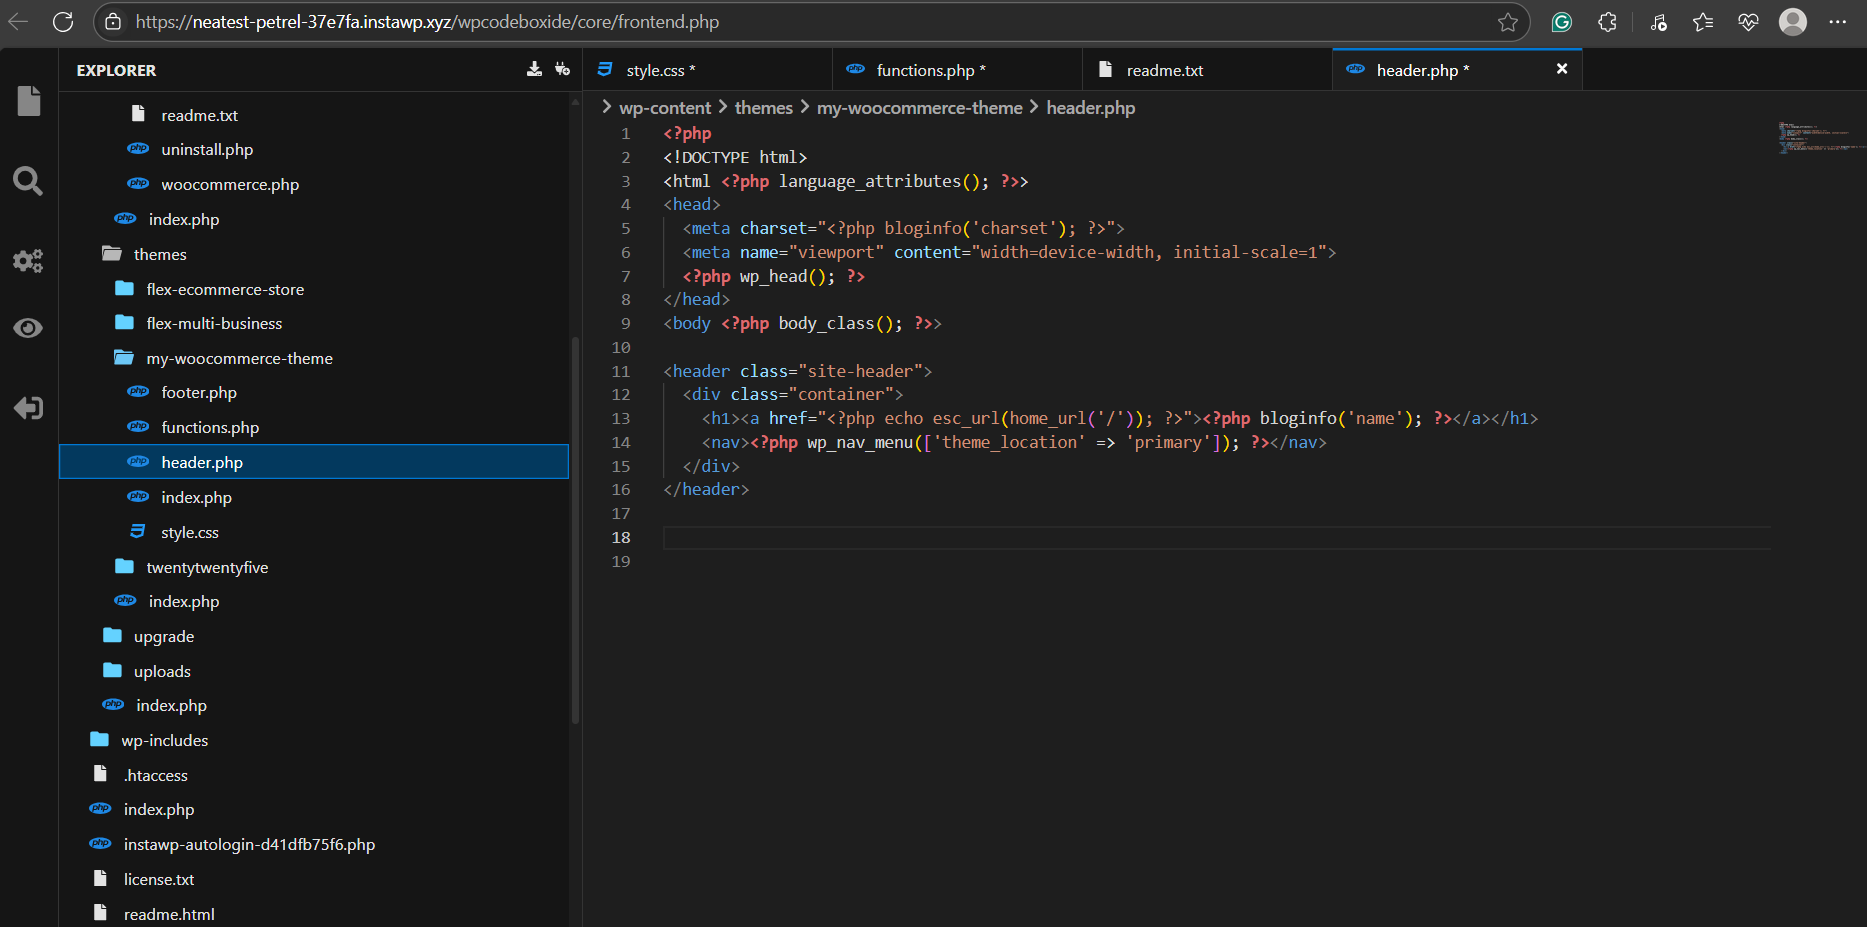Click the download icon in Explorer header
Screen dimensions: 1867x927
(535, 69)
